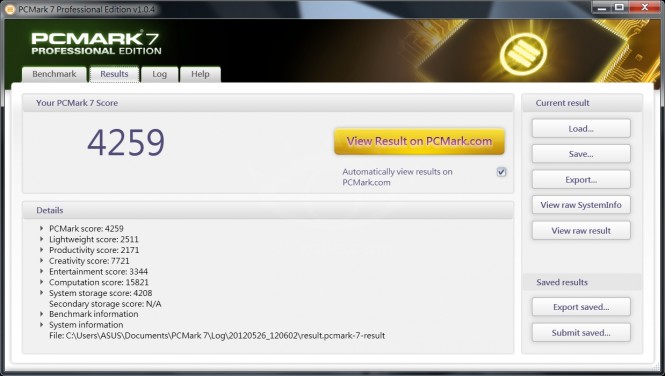This screenshot has width=665, height=376.
Task: Switch to the Benchmark tab
Action: click(x=54, y=74)
